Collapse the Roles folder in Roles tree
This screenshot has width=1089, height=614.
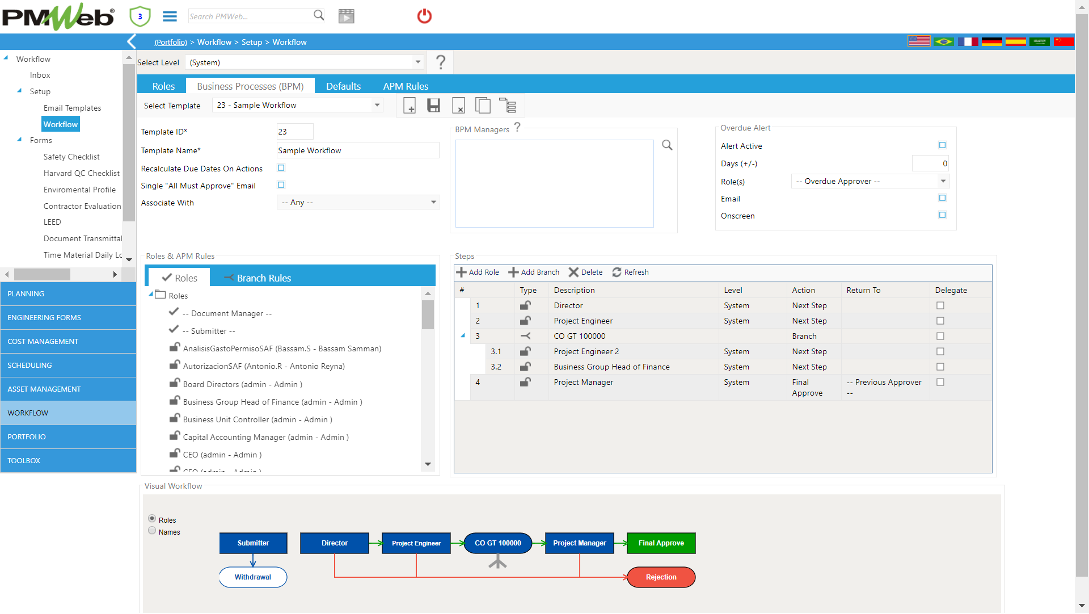tap(151, 295)
